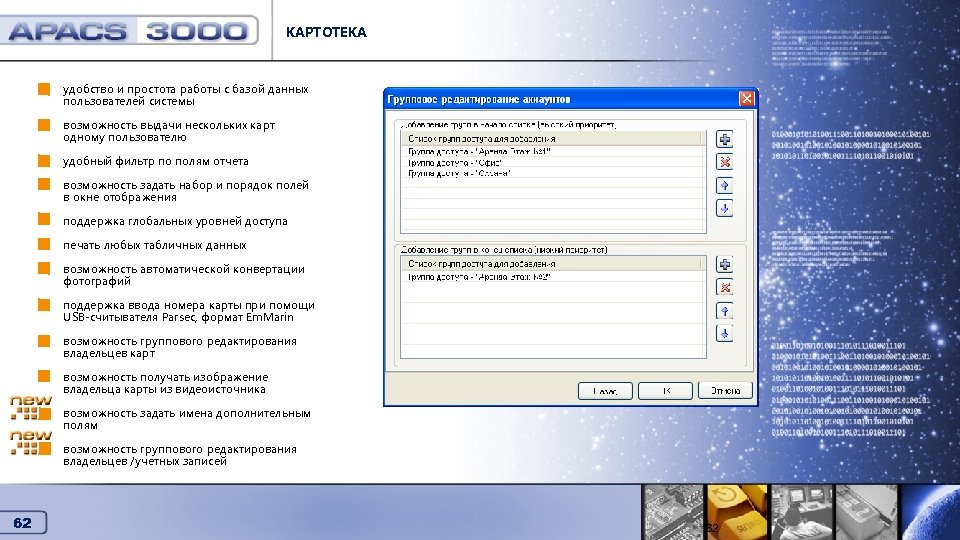Image resolution: width=960 pixels, height=540 pixels.
Task: Click the add (plus) icon for the low-priority list
Action: [724, 264]
